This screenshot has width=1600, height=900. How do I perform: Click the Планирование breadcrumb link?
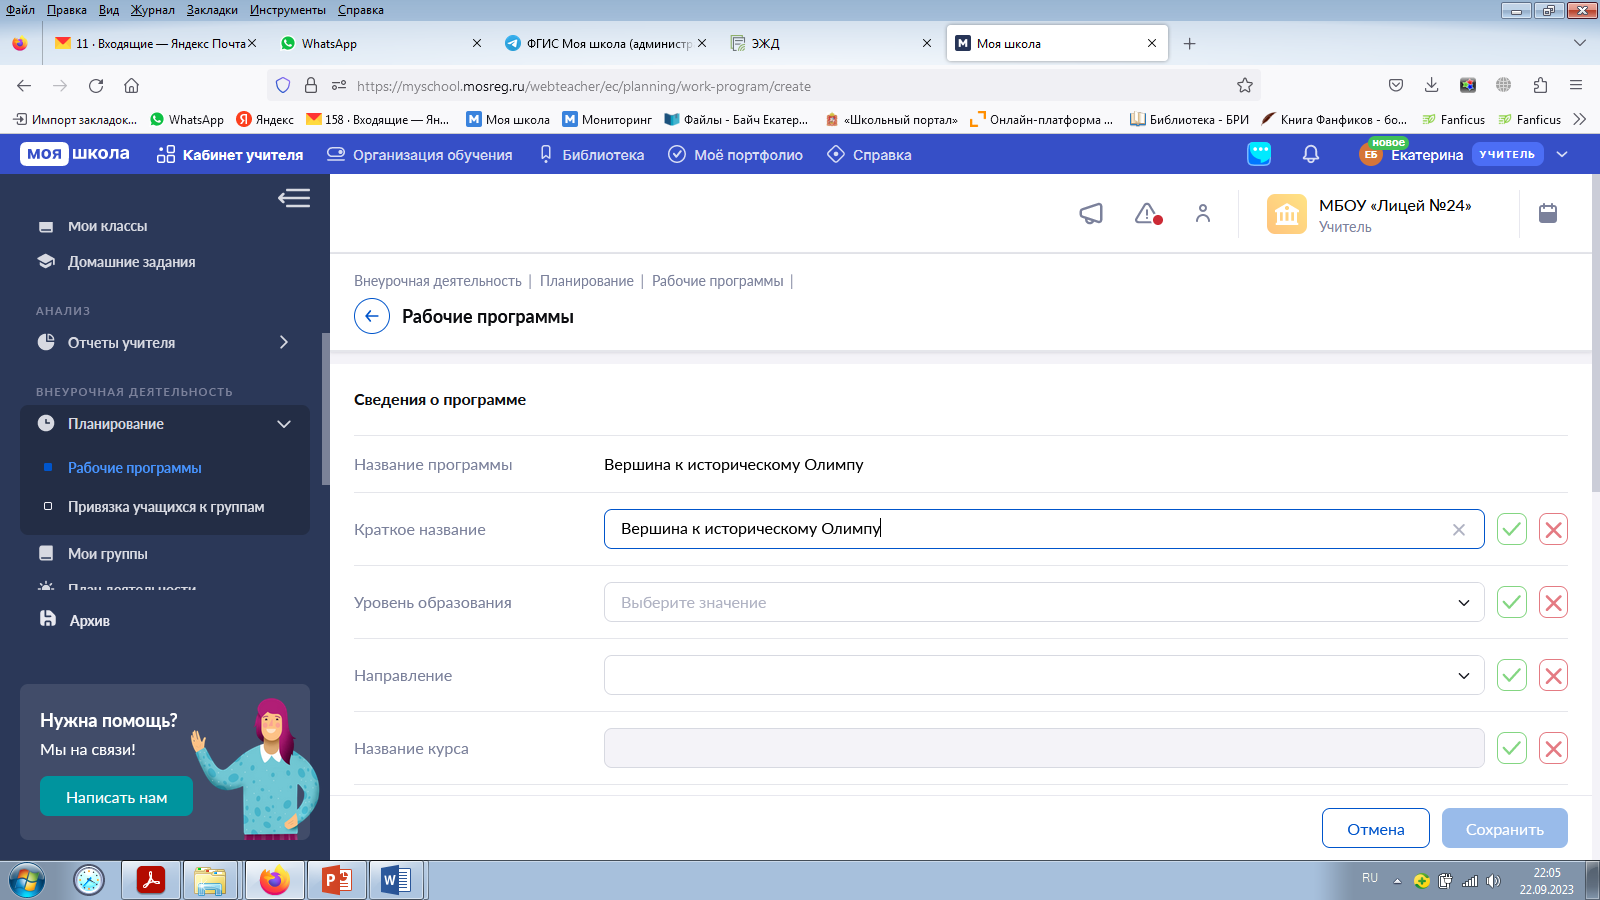(x=587, y=281)
